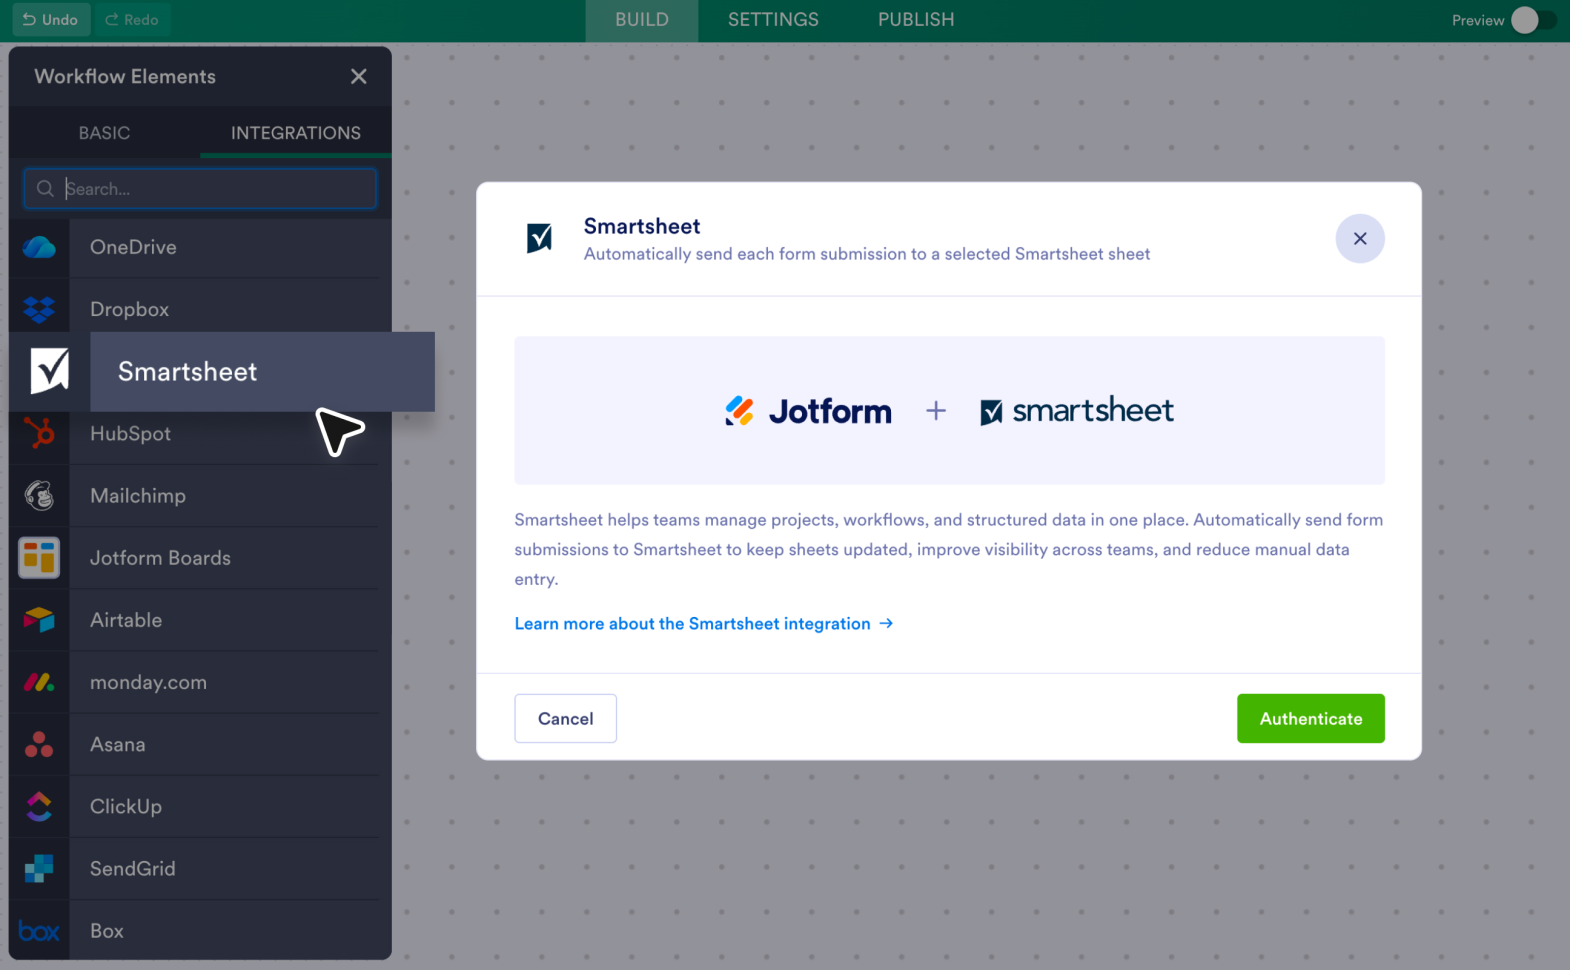
Task: Select Airtable in the integrations list
Action: coord(200,620)
